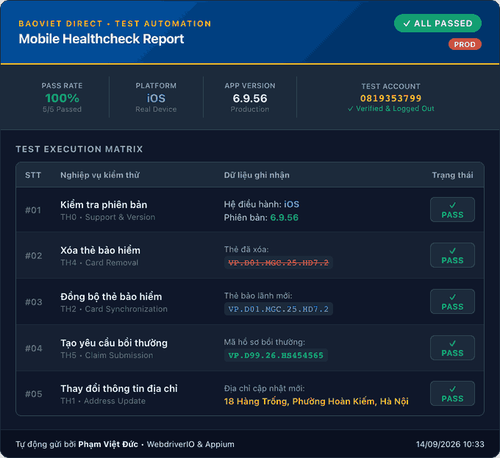The image size is (500, 458).
Task: Click the Dữ liệu ghi nhận column header
Action: pos(257,175)
